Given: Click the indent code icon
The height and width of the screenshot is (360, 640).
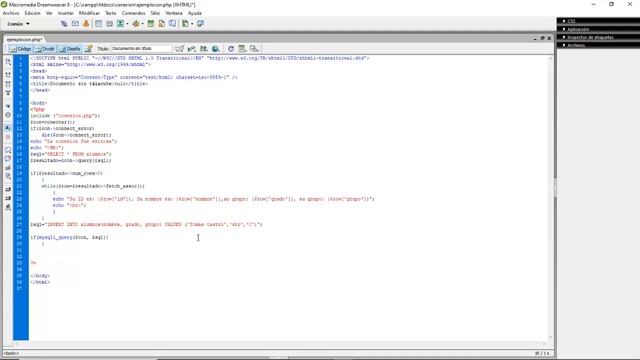Looking at the screenshot, I should click(x=8, y=189).
